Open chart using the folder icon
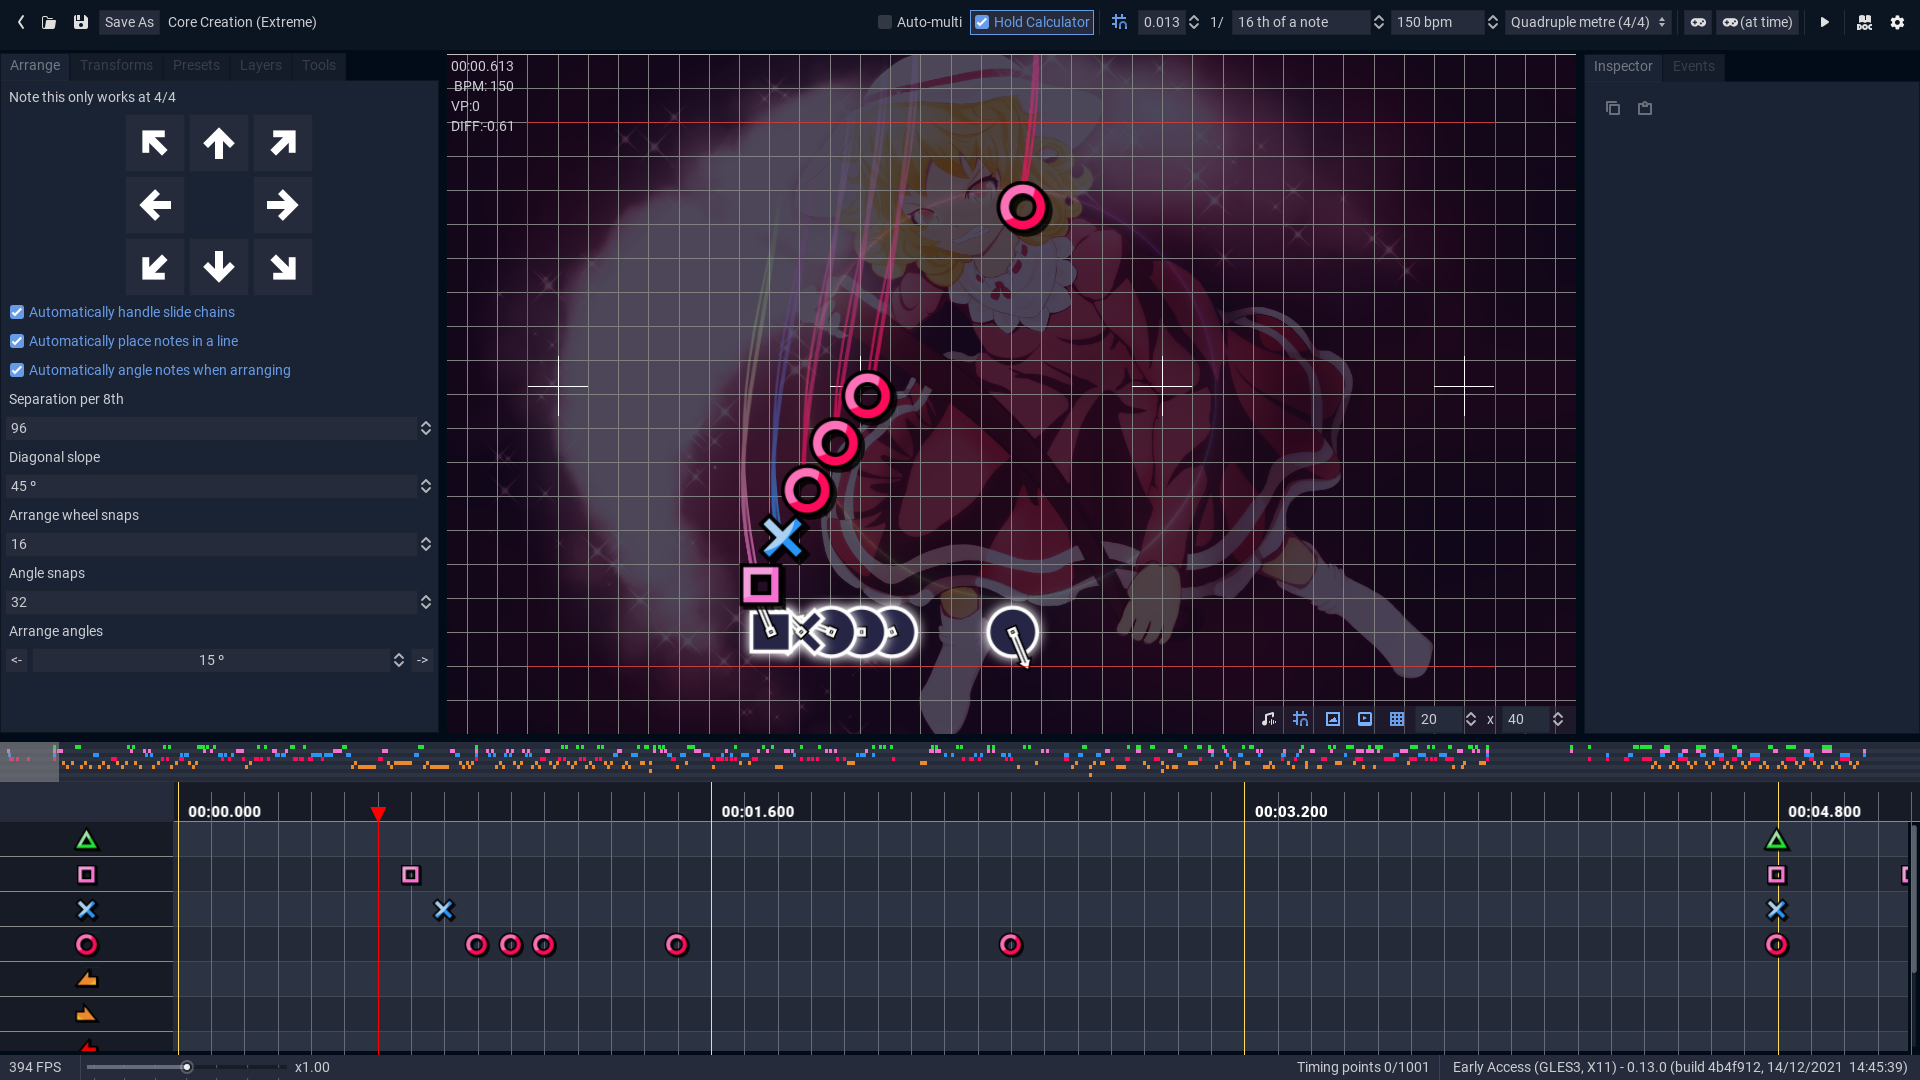This screenshot has width=1920, height=1080. tap(49, 22)
